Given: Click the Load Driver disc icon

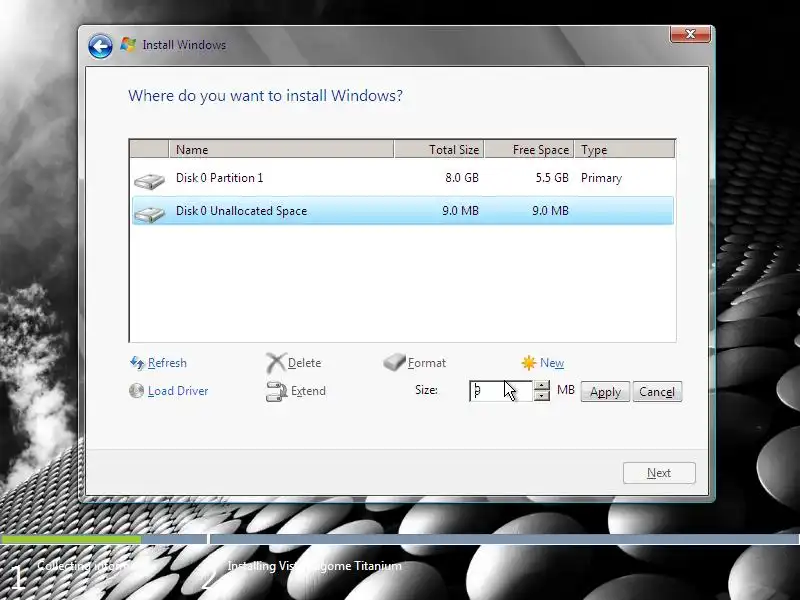Looking at the screenshot, I should point(136,391).
